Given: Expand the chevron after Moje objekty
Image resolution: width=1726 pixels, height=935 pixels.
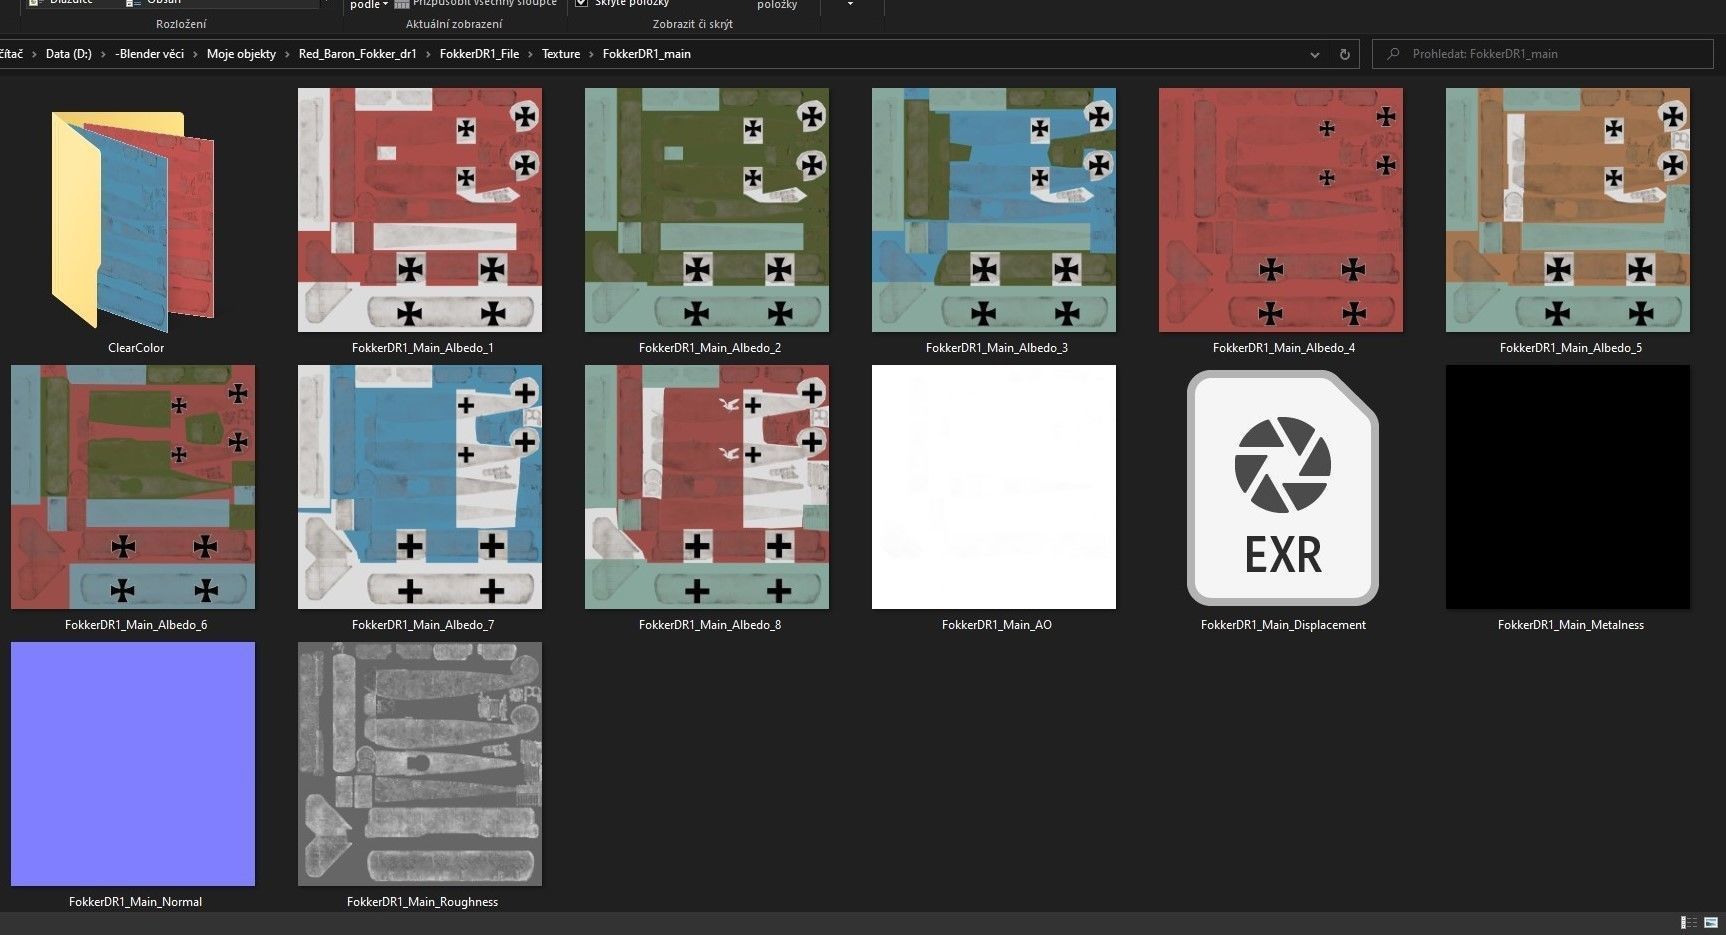Looking at the screenshot, I should click(x=287, y=54).
